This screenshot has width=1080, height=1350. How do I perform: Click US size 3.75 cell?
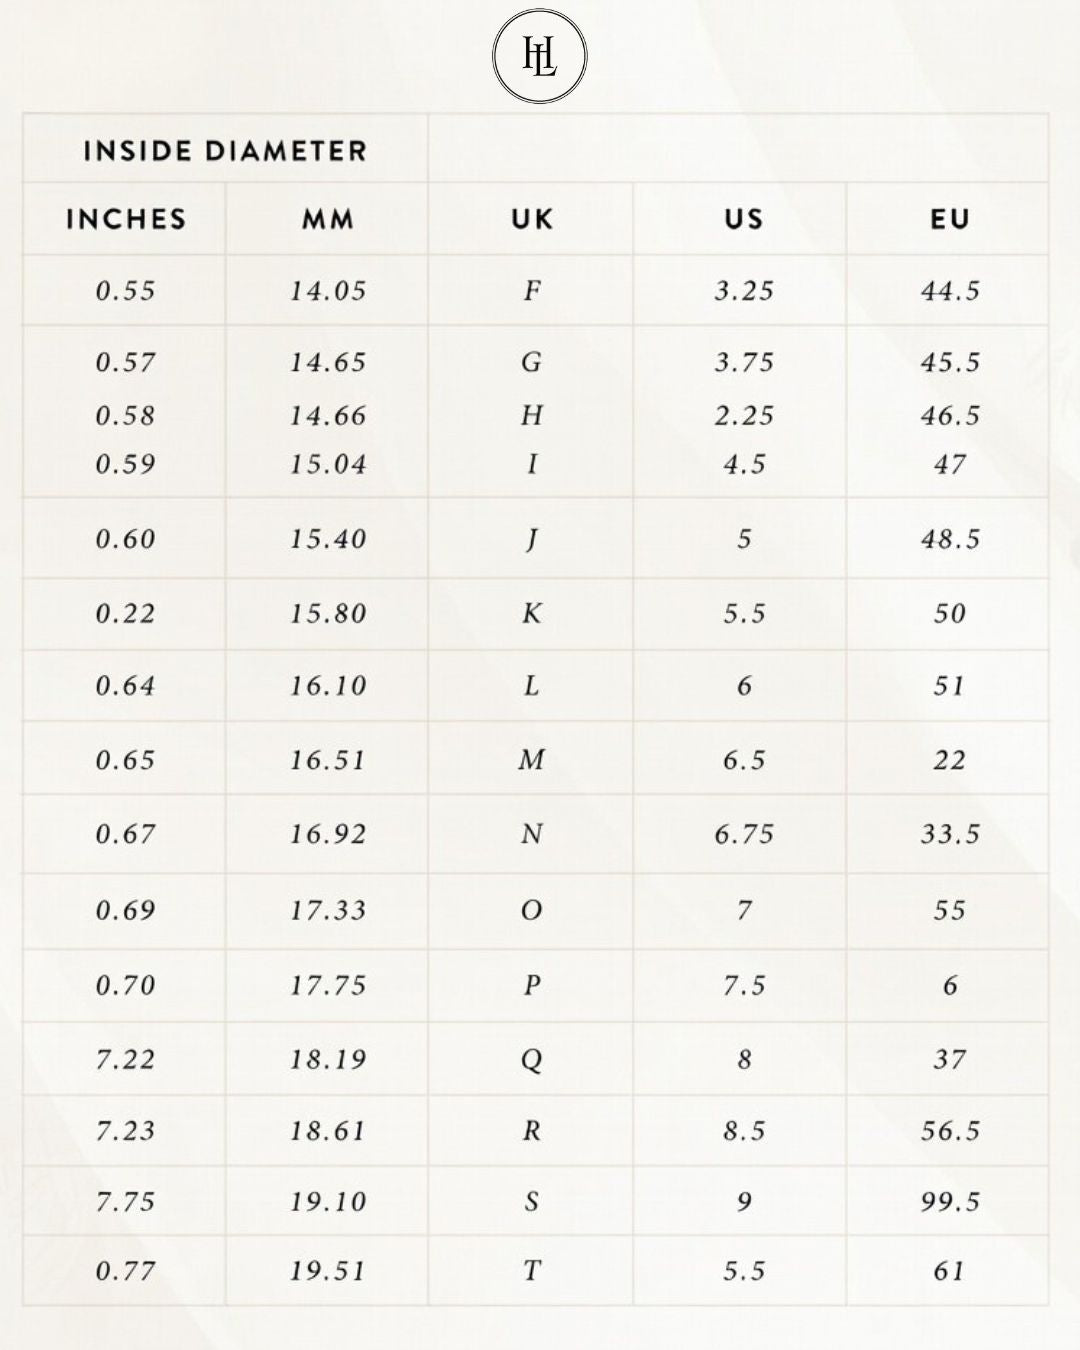[x=744, y=362]
